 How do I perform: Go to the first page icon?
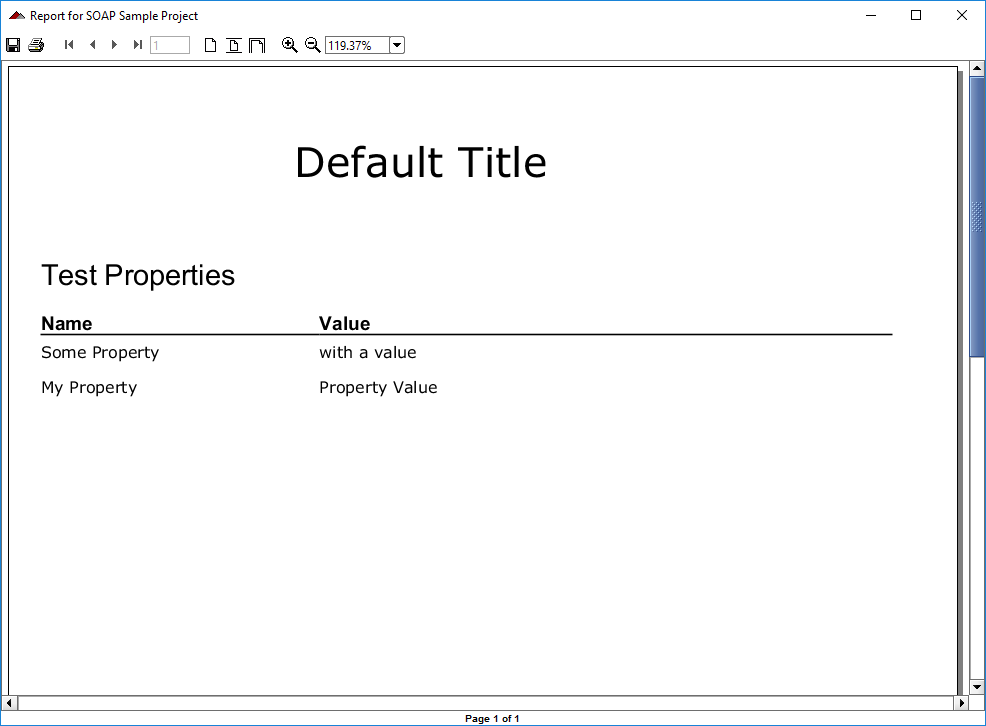(x=69, y=44)
